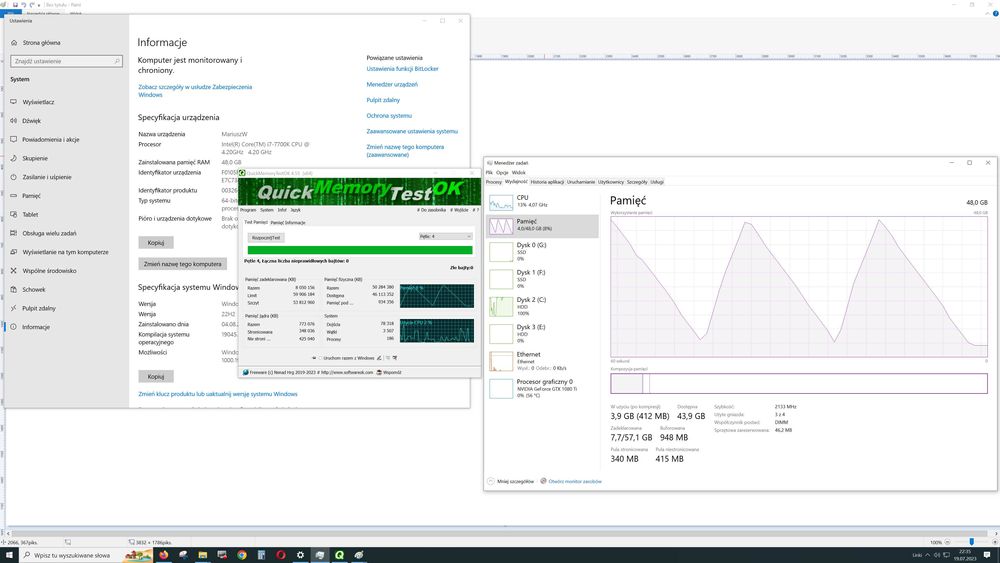1000x563 pixels.
Task: Click the green memory test progress bar
Action: tap(360, 251)
